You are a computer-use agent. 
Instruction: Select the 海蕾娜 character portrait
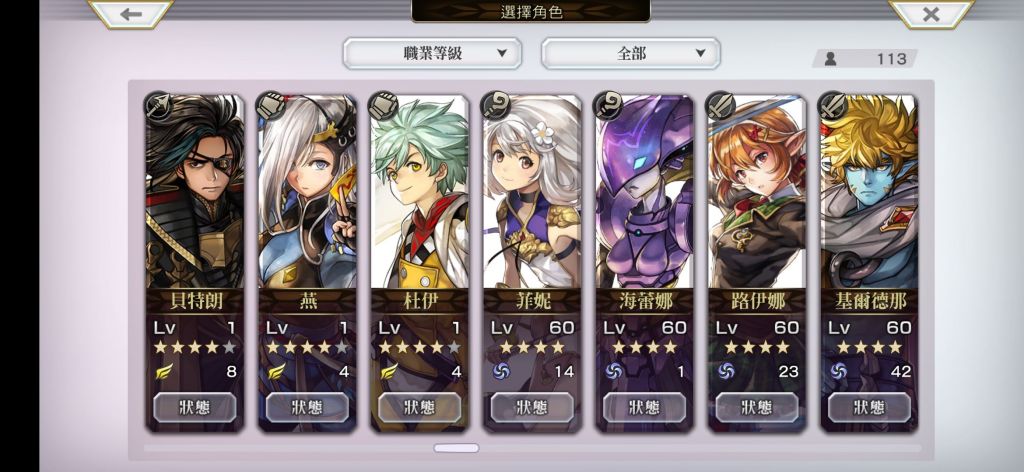[645, 191]
